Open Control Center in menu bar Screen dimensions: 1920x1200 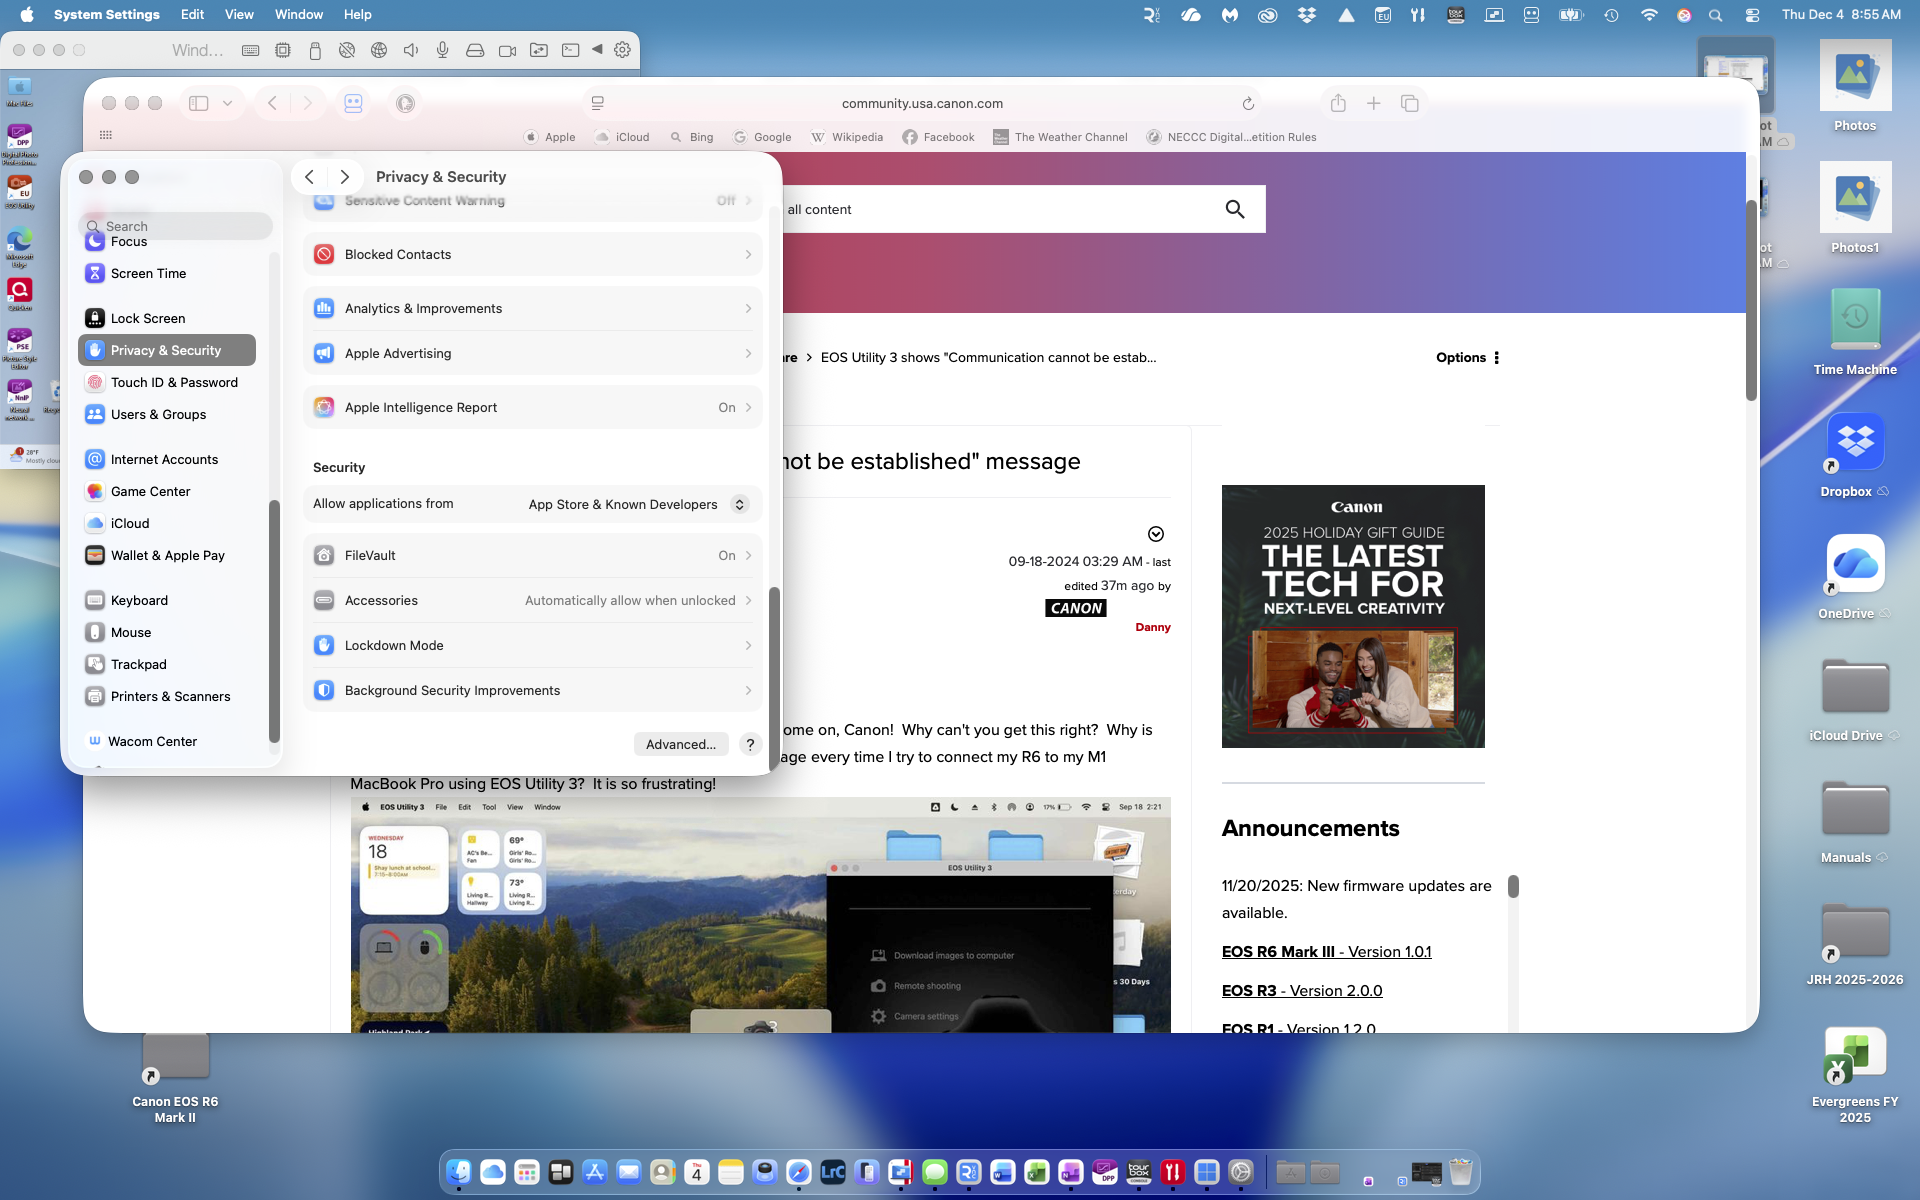tap(1752, 15)
